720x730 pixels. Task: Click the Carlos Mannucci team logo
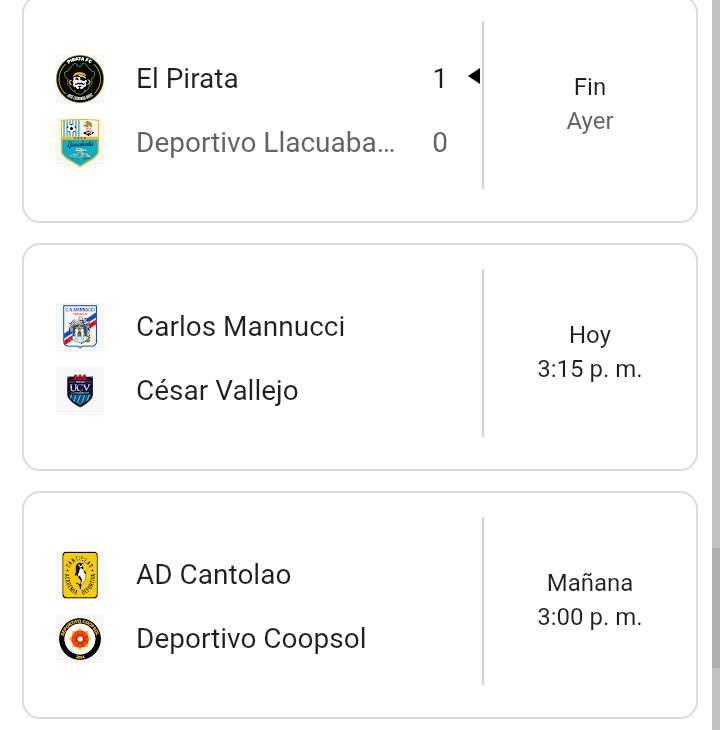79,327
